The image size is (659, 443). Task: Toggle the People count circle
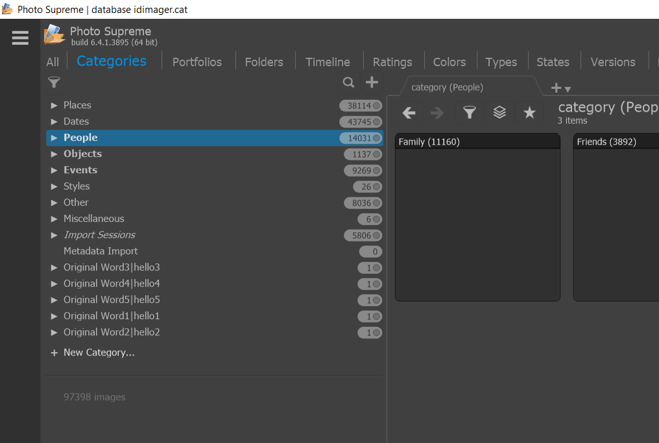coord(376,138)
